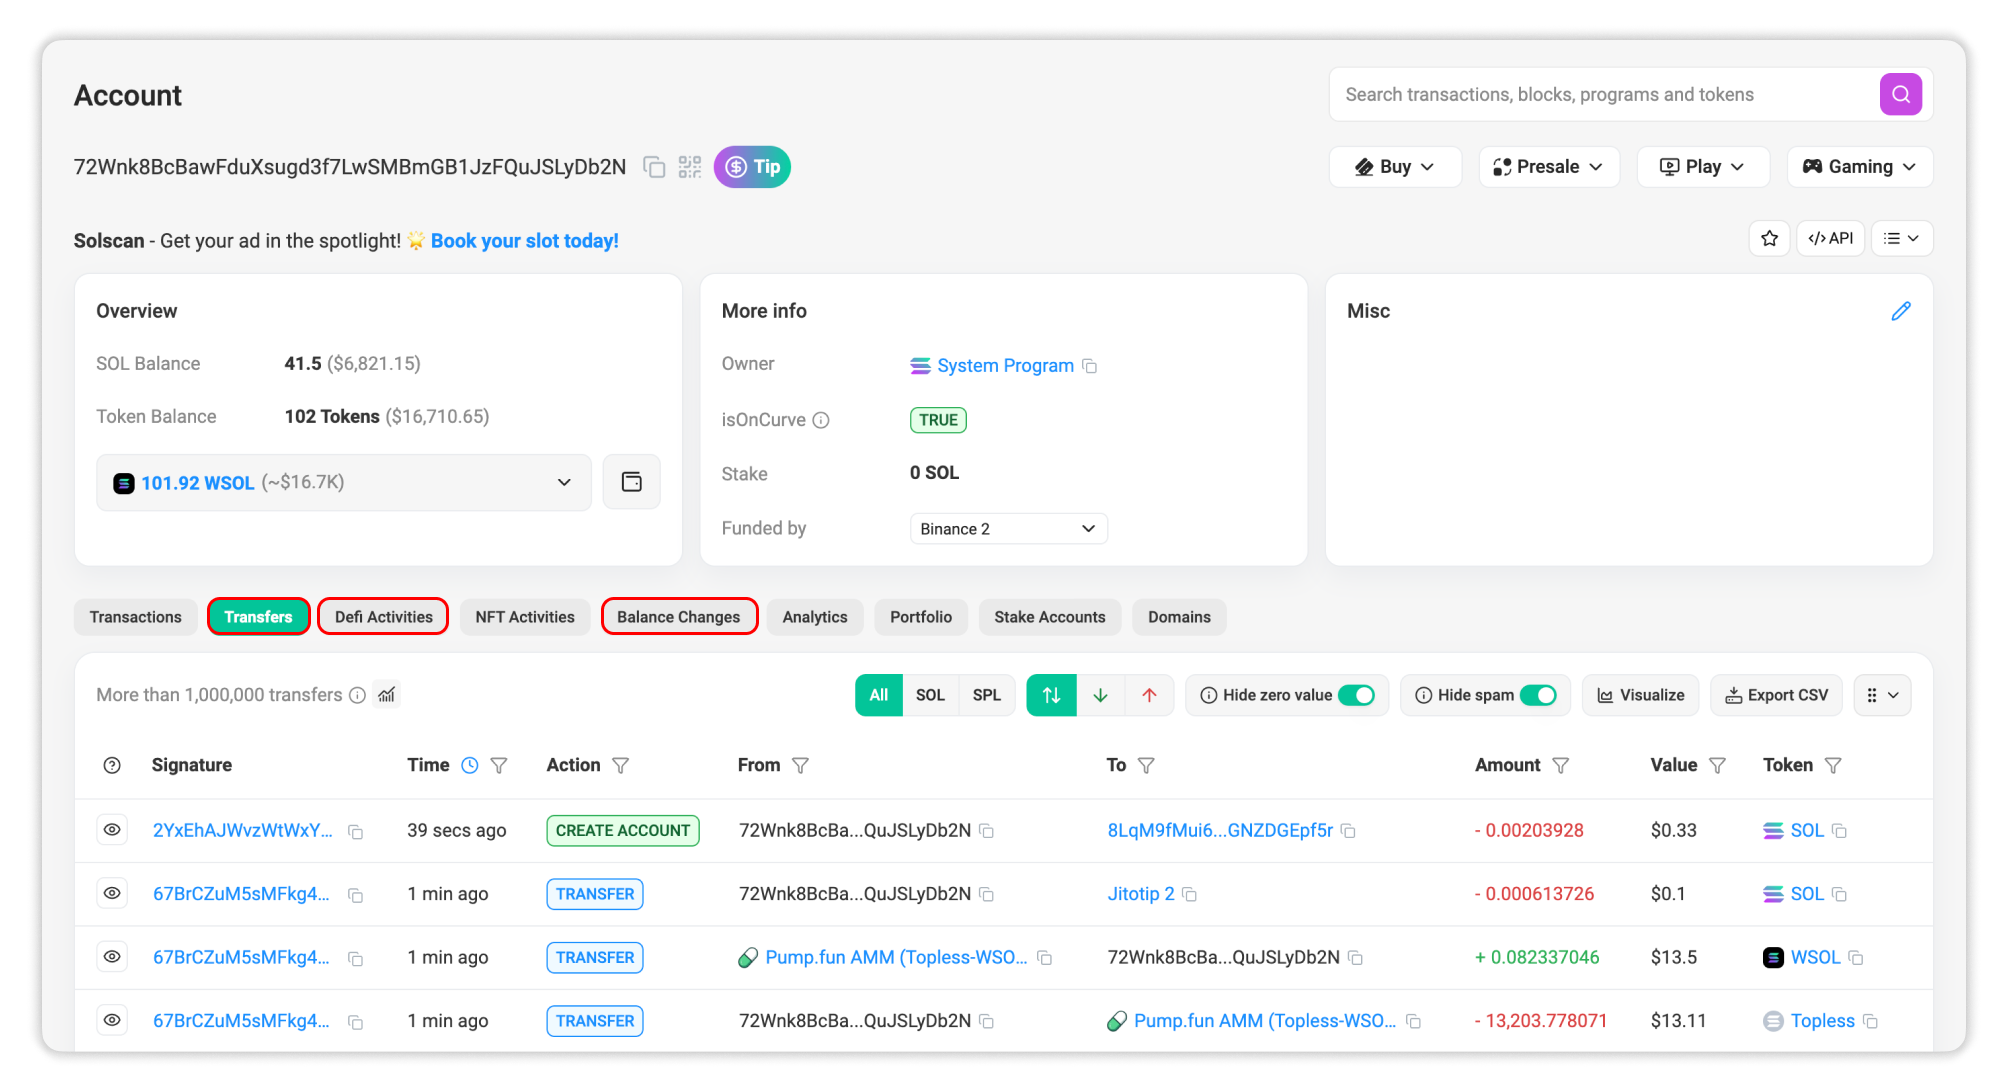This screenshot has width=2008, height=1092.
Task: Expand the 101.92 WSOL token dropdown
Action: 563,483
